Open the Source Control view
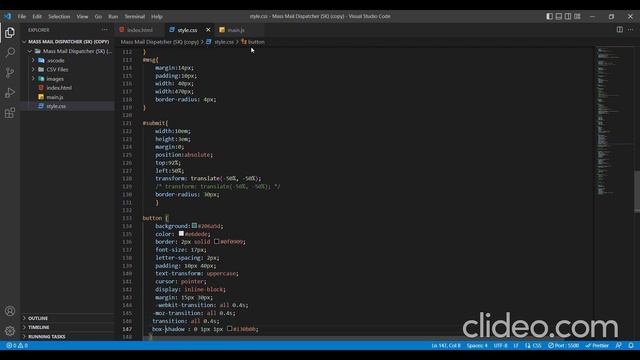This screenshot has height=360, width=640. 10,73
